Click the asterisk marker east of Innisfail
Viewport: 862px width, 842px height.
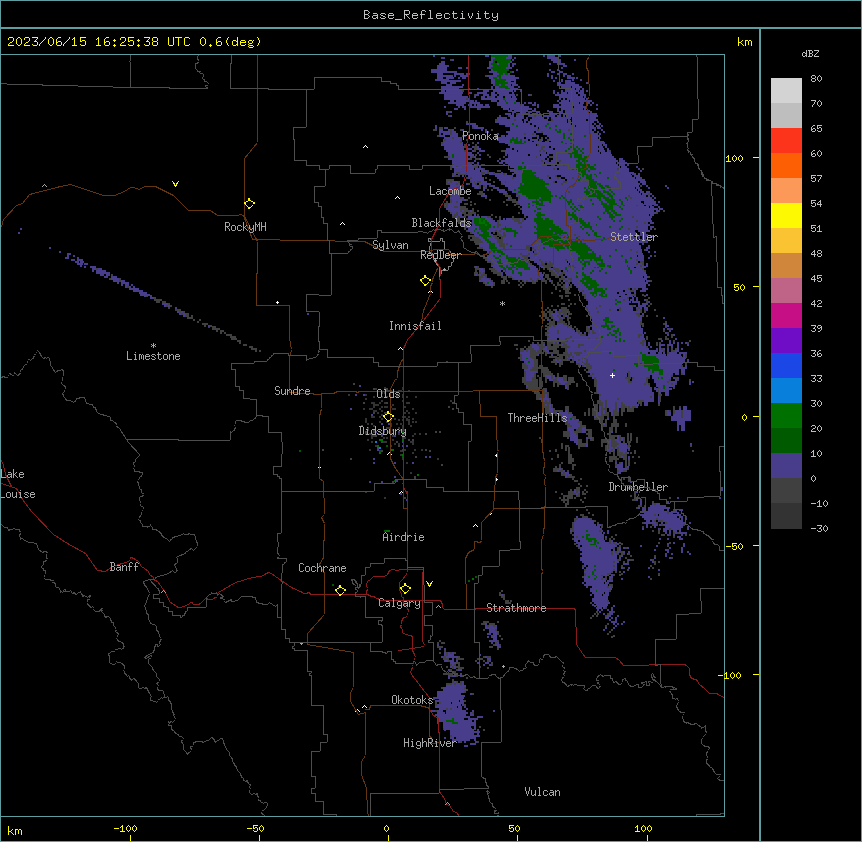(x=502, y=303)
